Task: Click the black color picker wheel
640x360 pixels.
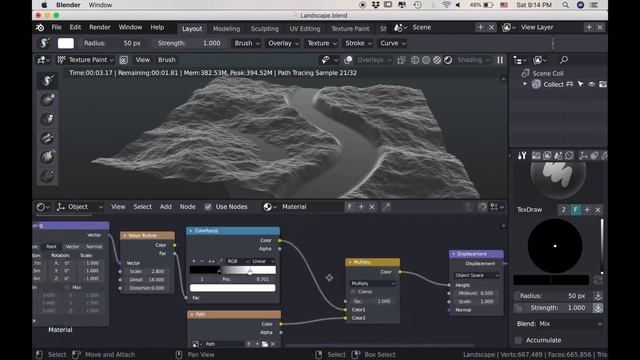Action: (555, 246)
